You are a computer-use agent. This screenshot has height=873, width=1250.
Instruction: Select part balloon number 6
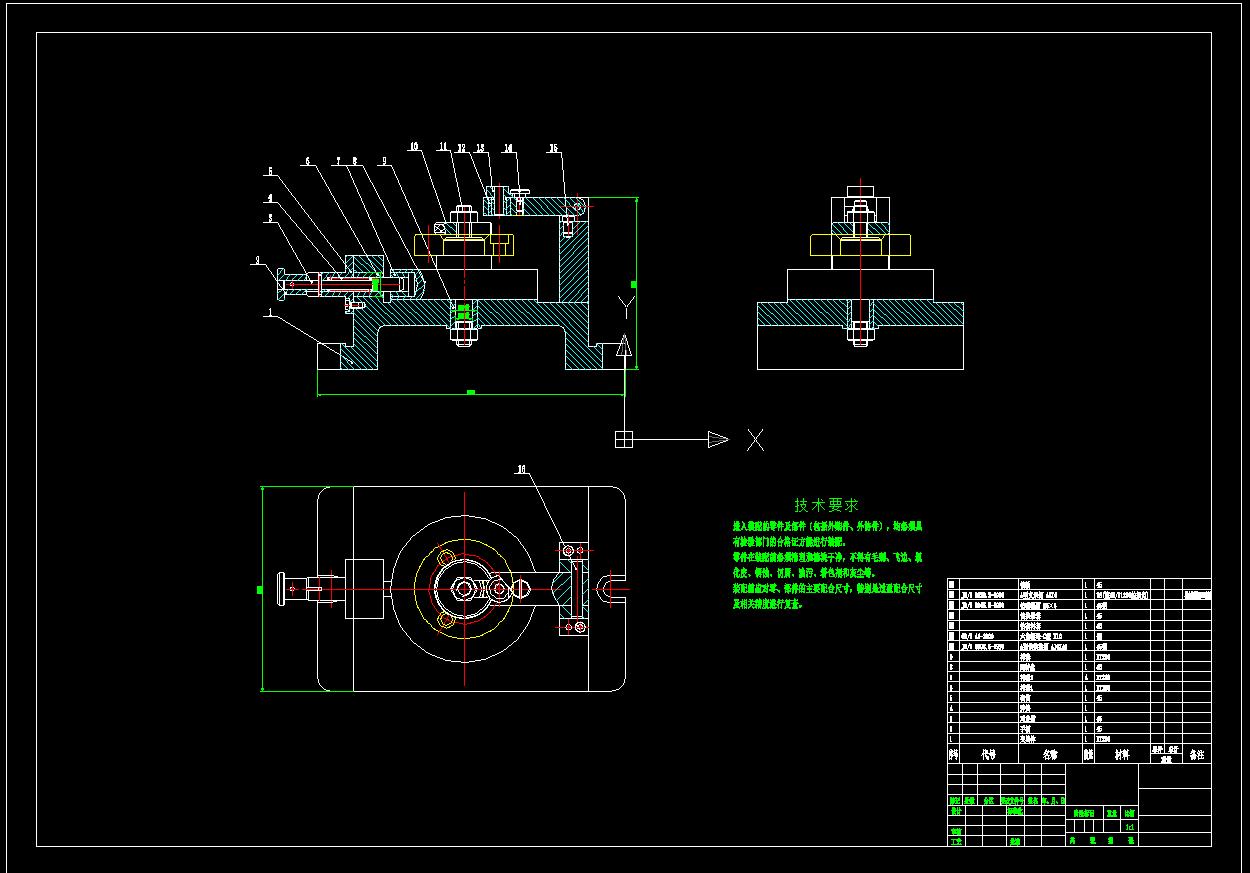308,160
